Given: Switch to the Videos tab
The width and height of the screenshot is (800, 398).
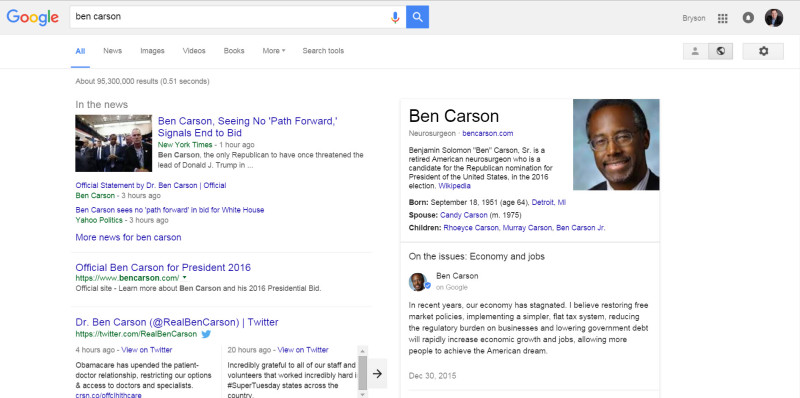Looking at the screenshot, I should pos(194,51).
